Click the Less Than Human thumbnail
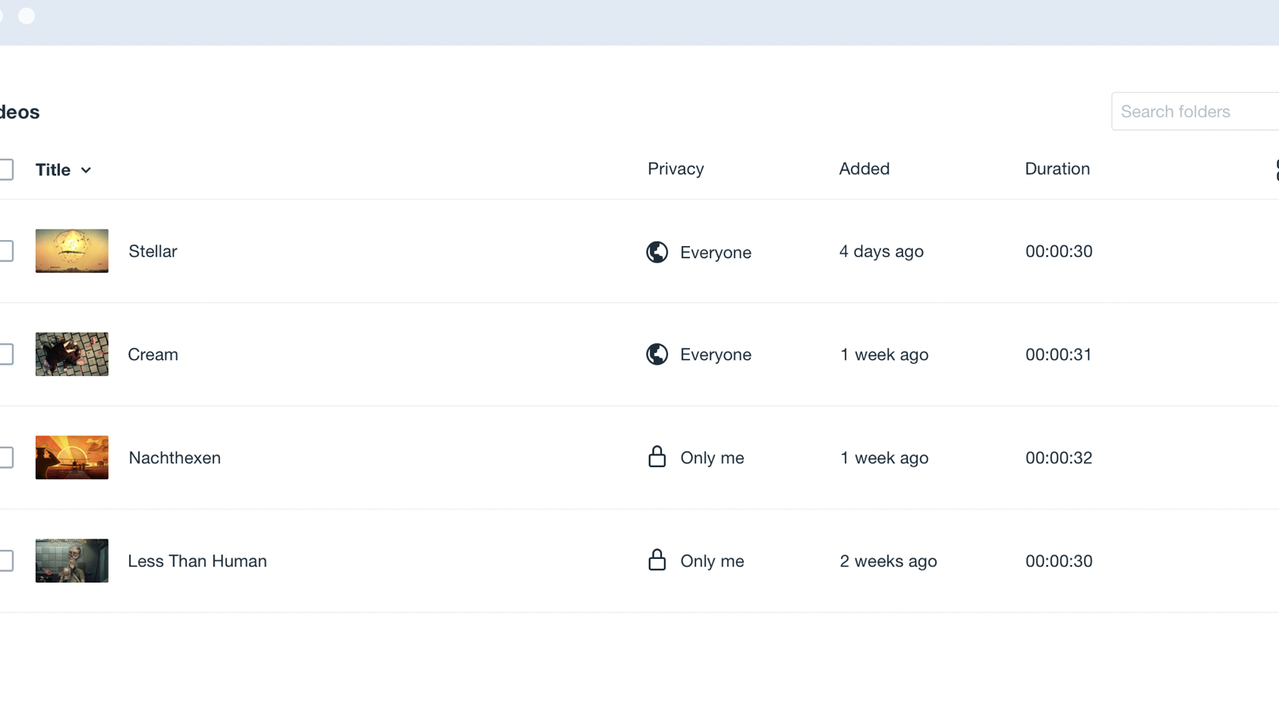The height and width of the screenshot is (720, 1279). pos(72,561)
